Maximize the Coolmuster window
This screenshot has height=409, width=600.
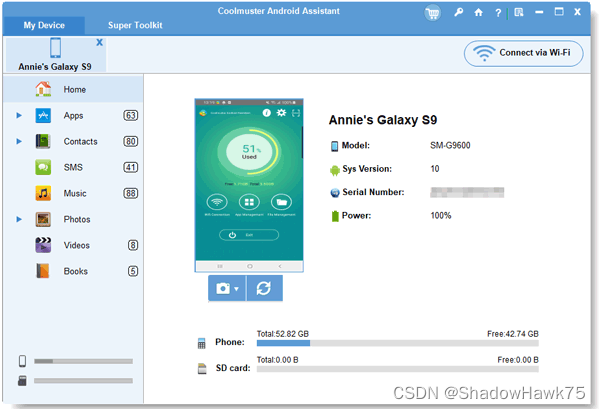tap(559, 12)
